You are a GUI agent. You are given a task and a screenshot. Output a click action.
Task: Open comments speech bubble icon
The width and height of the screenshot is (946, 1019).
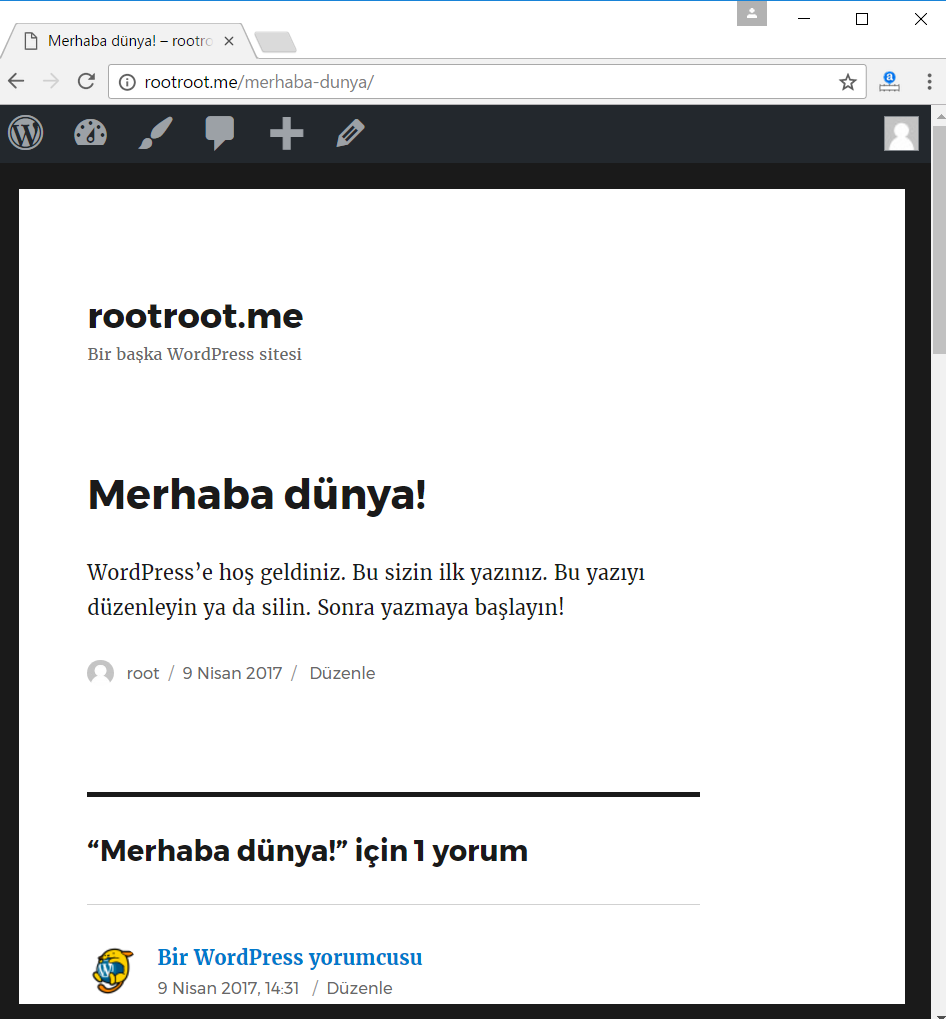220,133
